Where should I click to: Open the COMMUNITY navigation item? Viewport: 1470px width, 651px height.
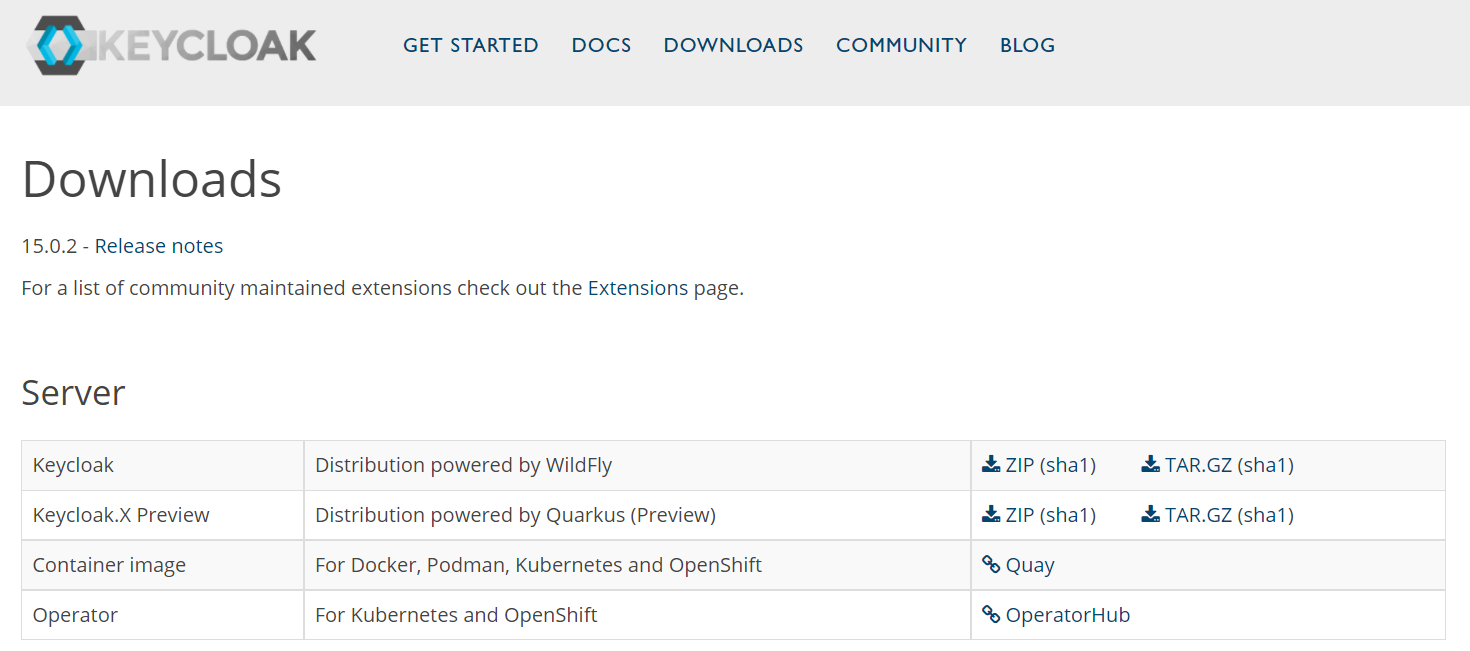coord(901,45)
